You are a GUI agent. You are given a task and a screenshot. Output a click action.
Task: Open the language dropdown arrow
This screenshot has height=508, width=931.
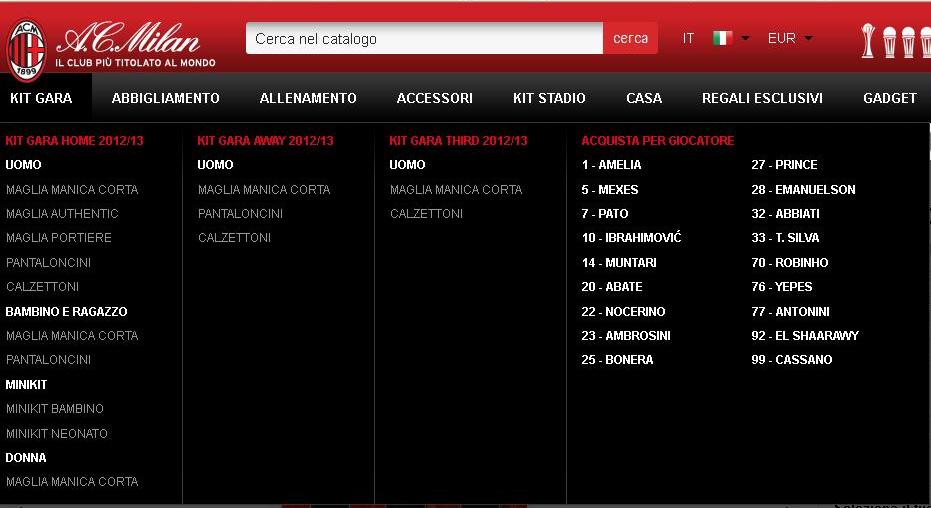point(746,39)
